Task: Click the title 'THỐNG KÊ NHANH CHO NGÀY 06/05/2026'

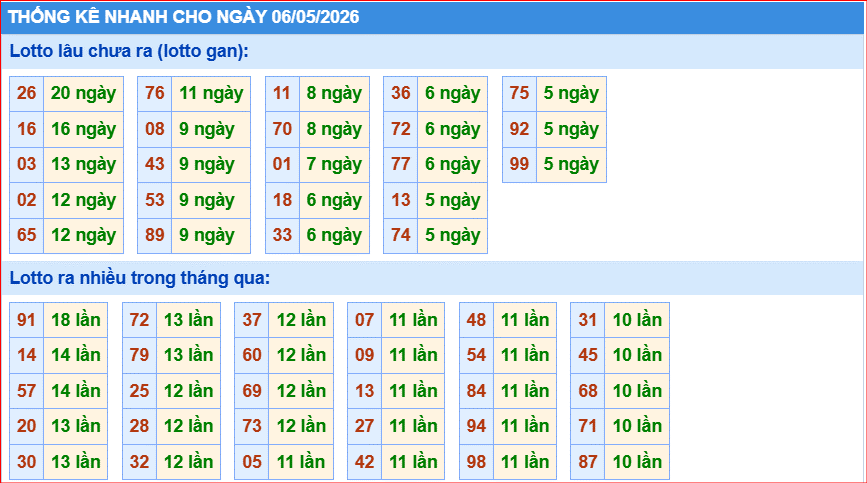Action: [x=184, y=17]
